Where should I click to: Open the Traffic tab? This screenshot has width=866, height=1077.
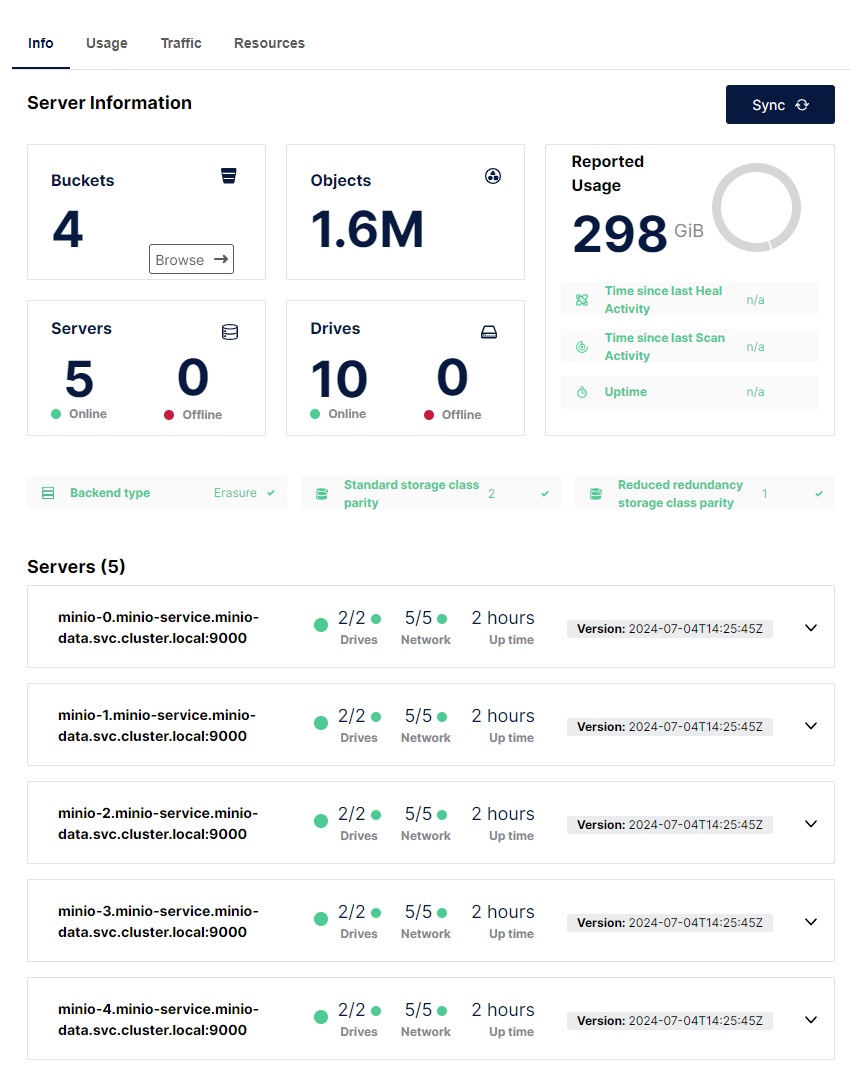181,43
